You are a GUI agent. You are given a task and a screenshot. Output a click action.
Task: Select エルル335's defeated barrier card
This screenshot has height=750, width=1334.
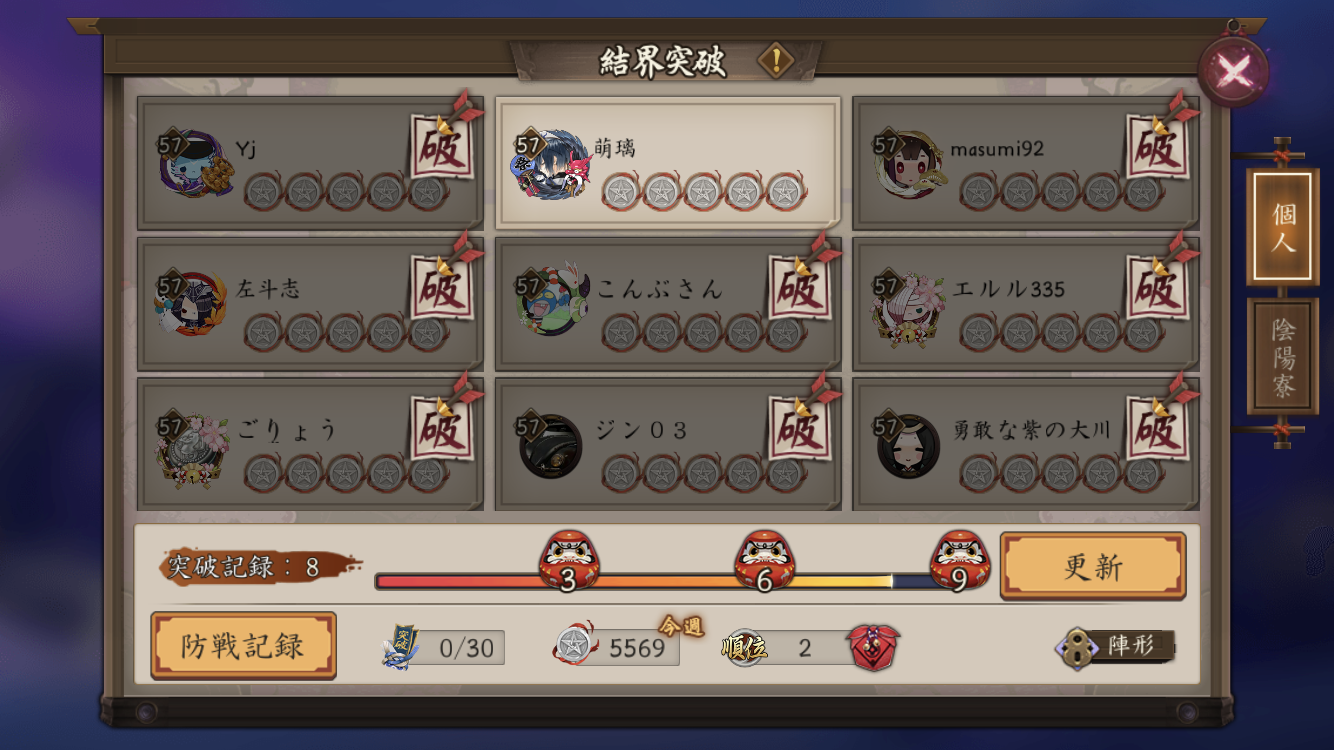click(x=1026, y=304)
